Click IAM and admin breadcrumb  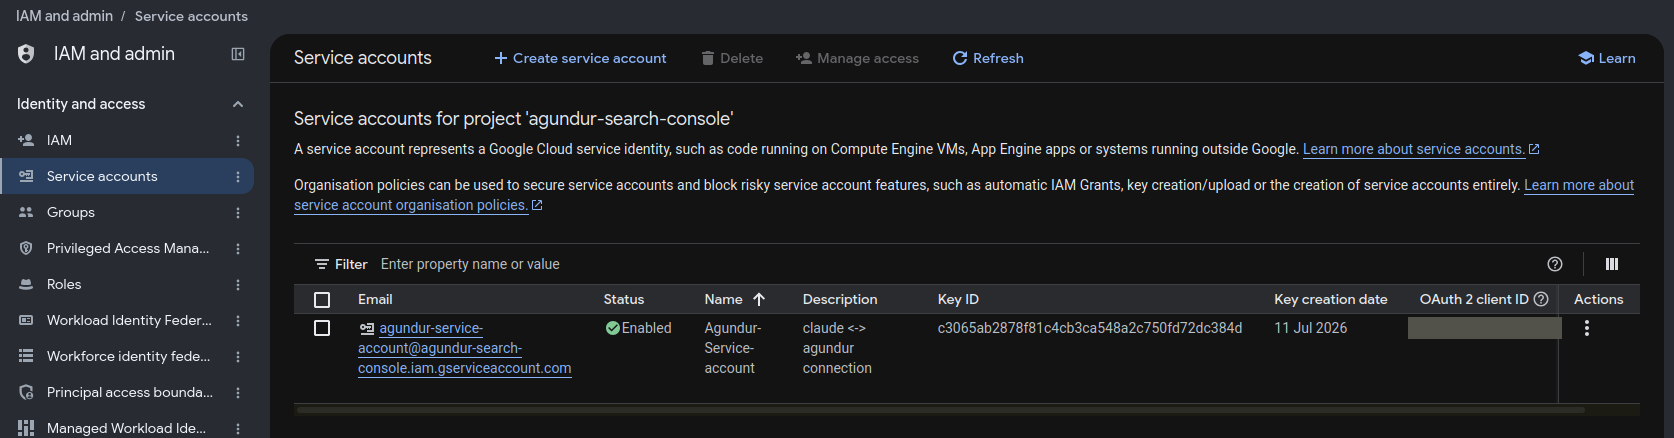click(64, 16)
